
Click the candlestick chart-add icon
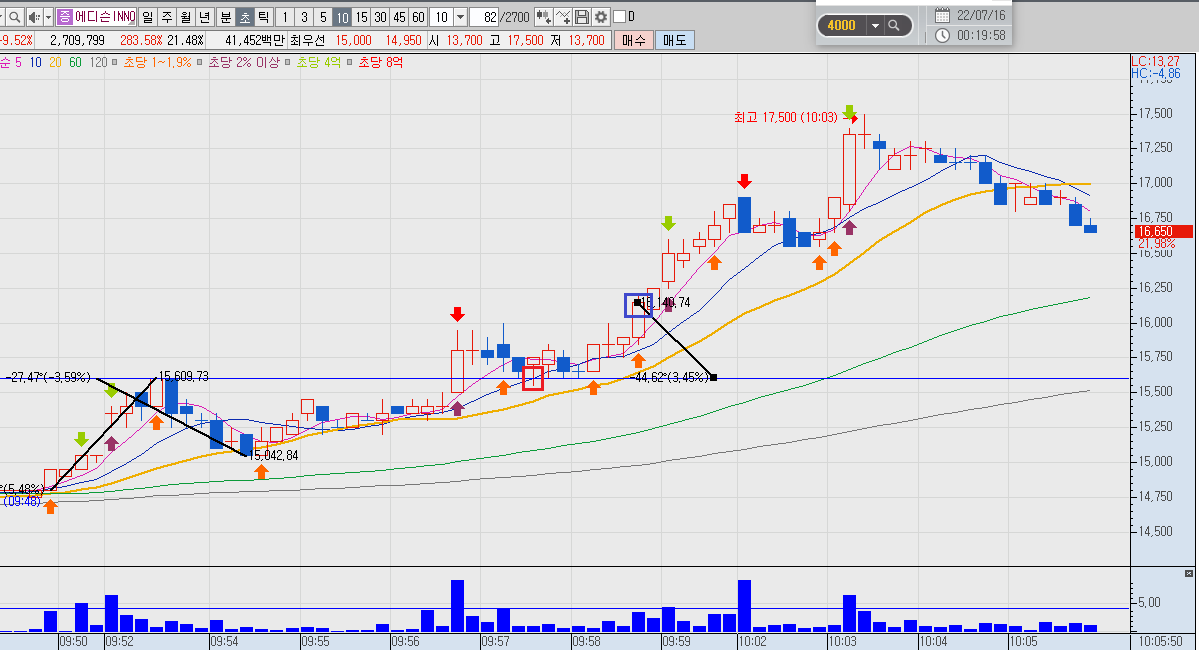(543, 17)
